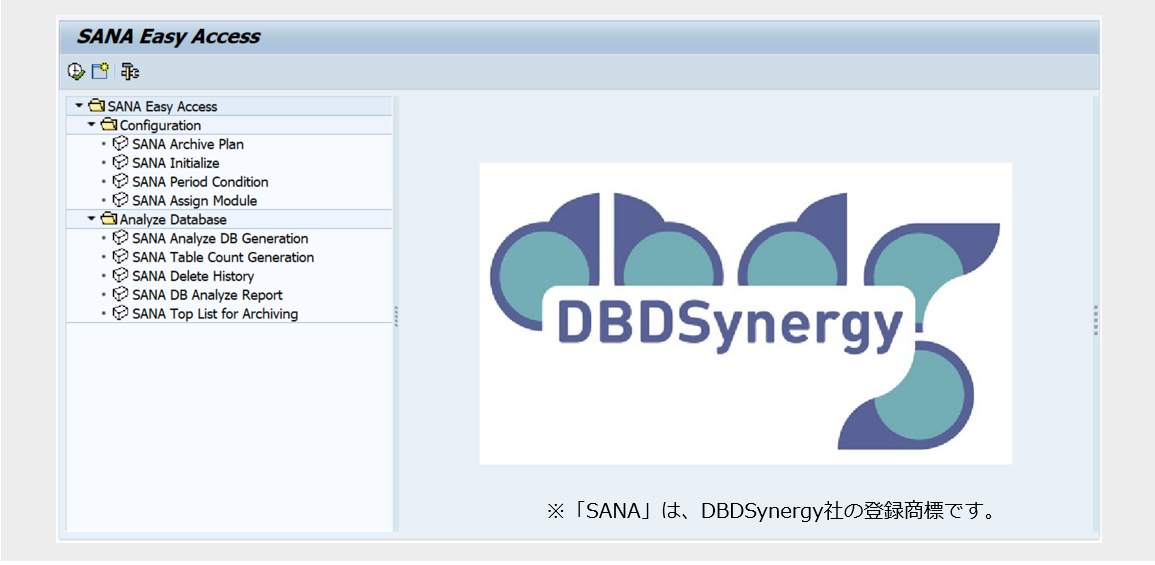Image resolution: width=1155 pixels, height=565 pixels.
Task: Select the 'SANA Easy Access' root tree label
Action: (x=163, y=107)
